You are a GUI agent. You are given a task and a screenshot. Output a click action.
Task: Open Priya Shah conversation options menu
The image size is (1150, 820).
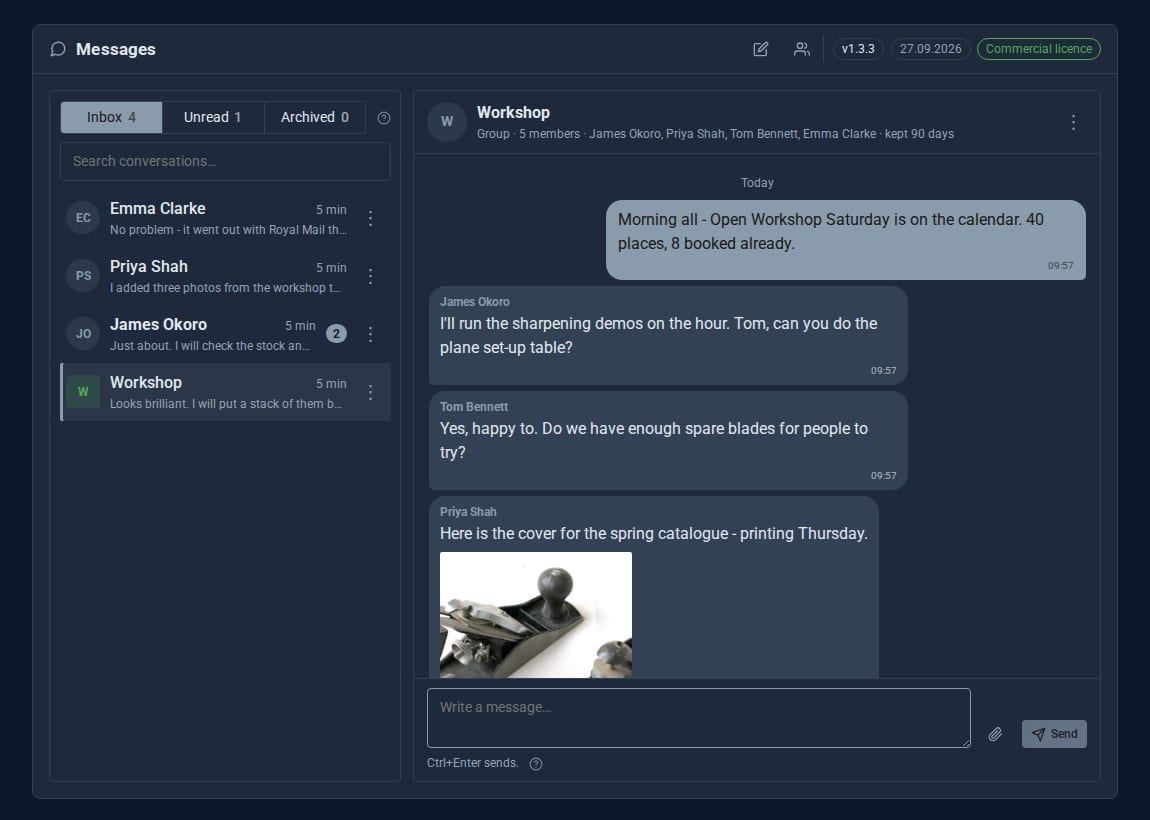coord(370,277)
